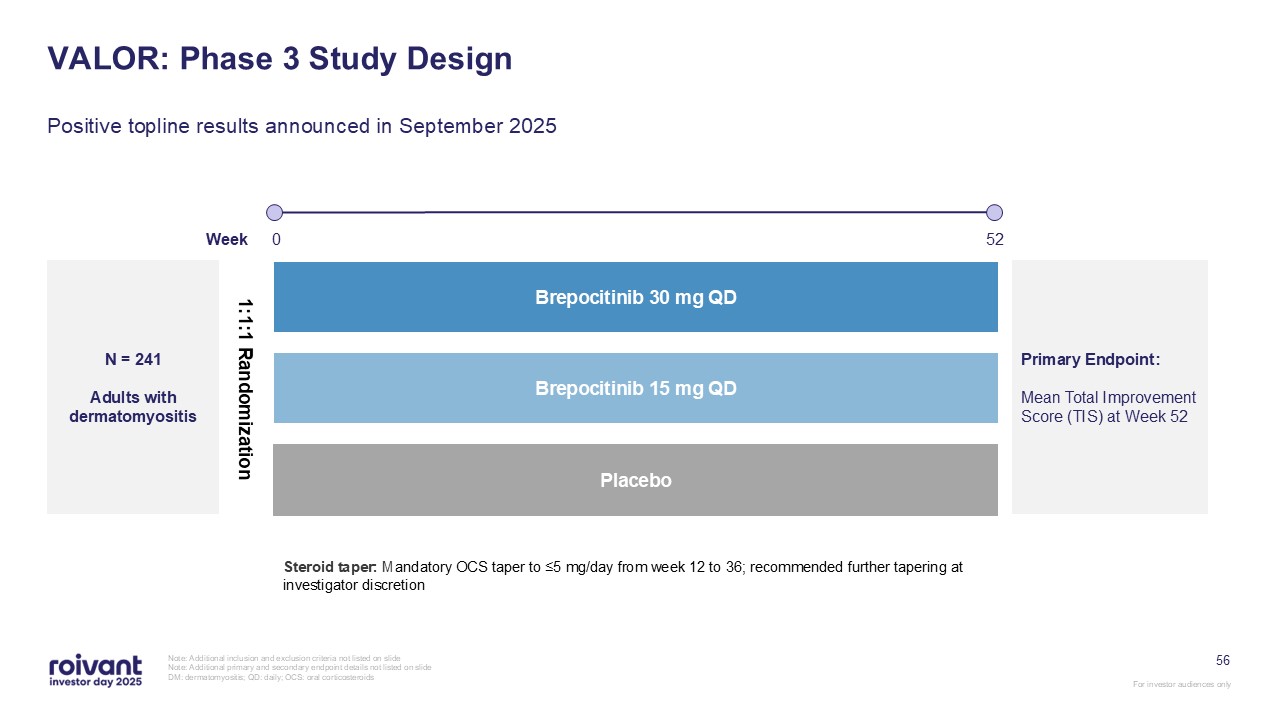The image size is (1280, 720).
Task: Select the vertical 1:1:1 Randomization label
Action: pyautogui.click(x=243, y=388)
